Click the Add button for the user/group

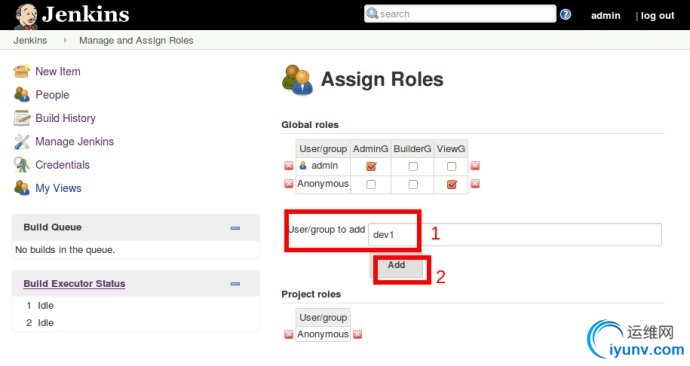pyautogui.click(x=398, y=267)
